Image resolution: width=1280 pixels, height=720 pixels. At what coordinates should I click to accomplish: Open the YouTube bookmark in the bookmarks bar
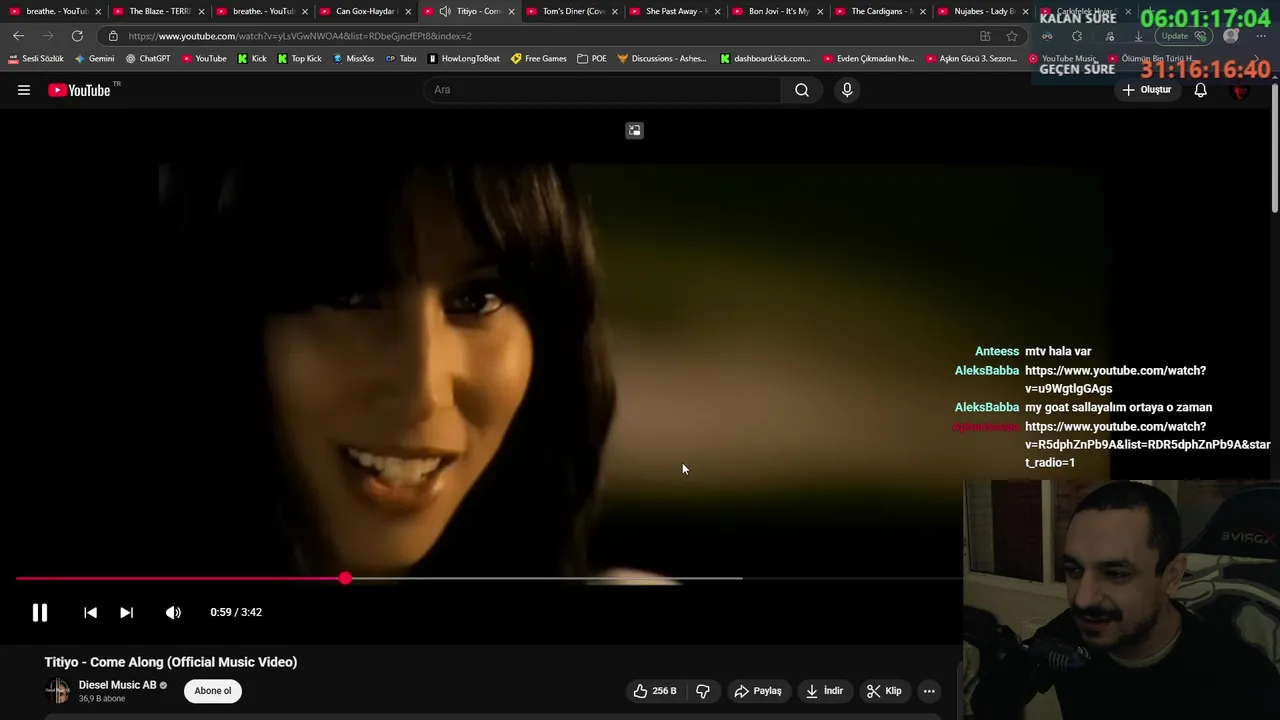pyautogui.click(x=204, y=59)
